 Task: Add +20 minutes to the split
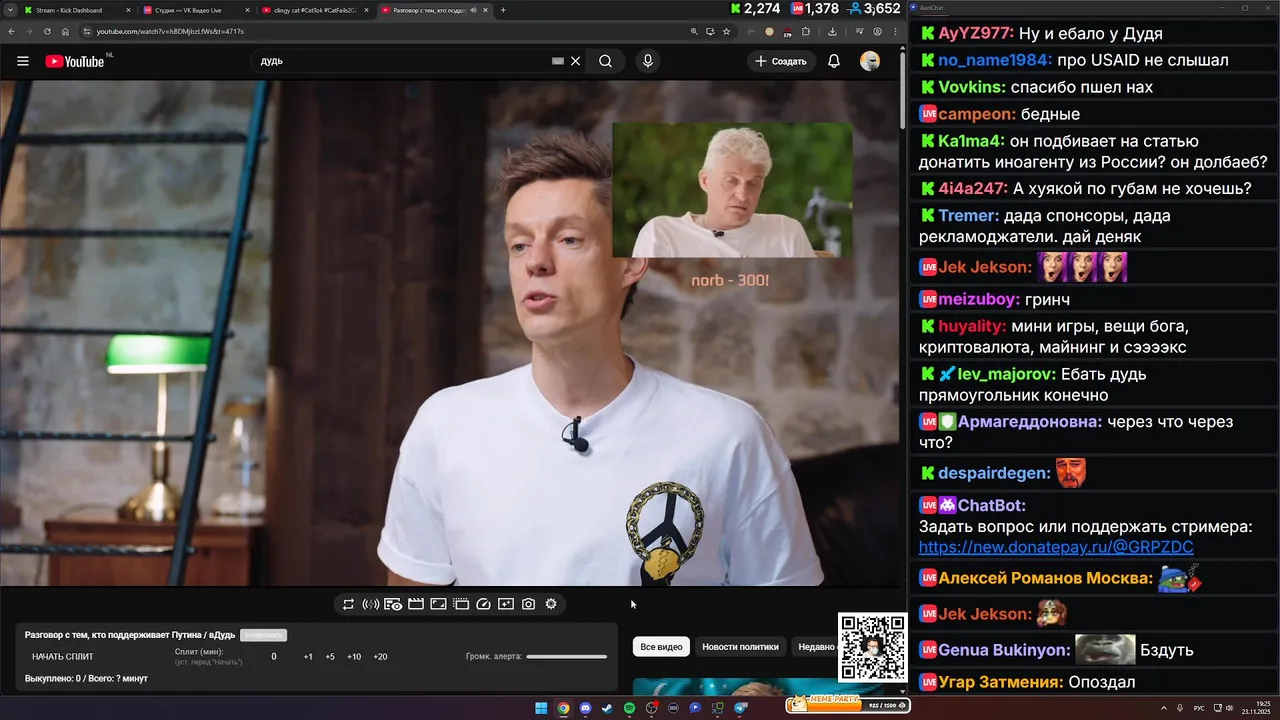[380, 657]
